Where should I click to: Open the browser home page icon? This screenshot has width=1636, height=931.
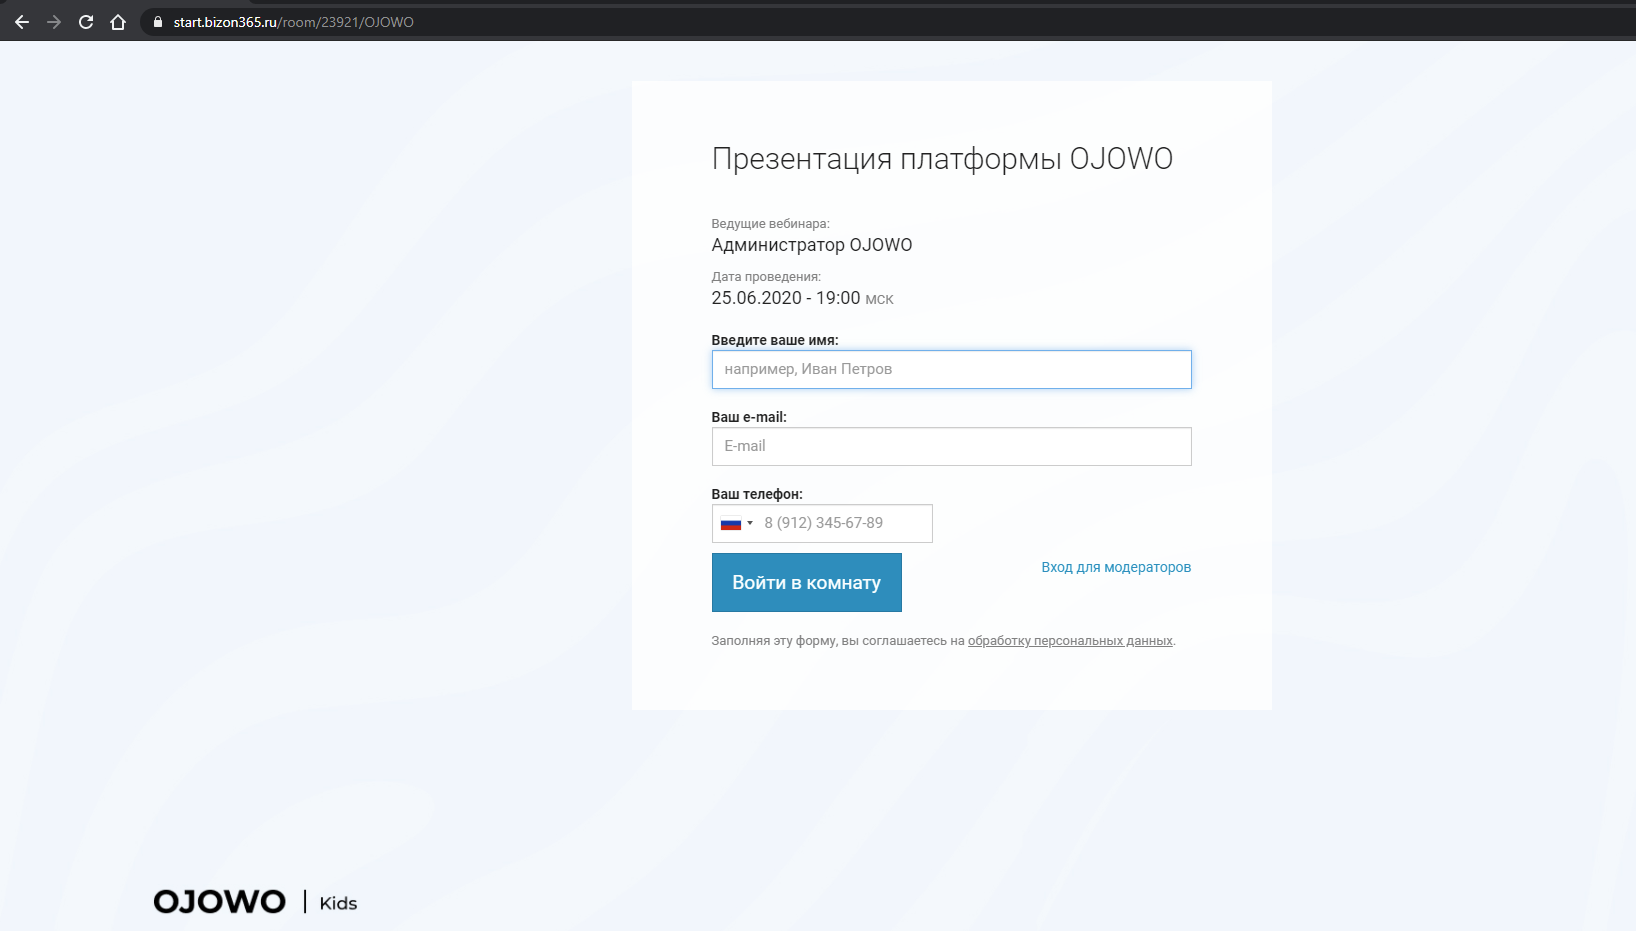tap(118, 22)
